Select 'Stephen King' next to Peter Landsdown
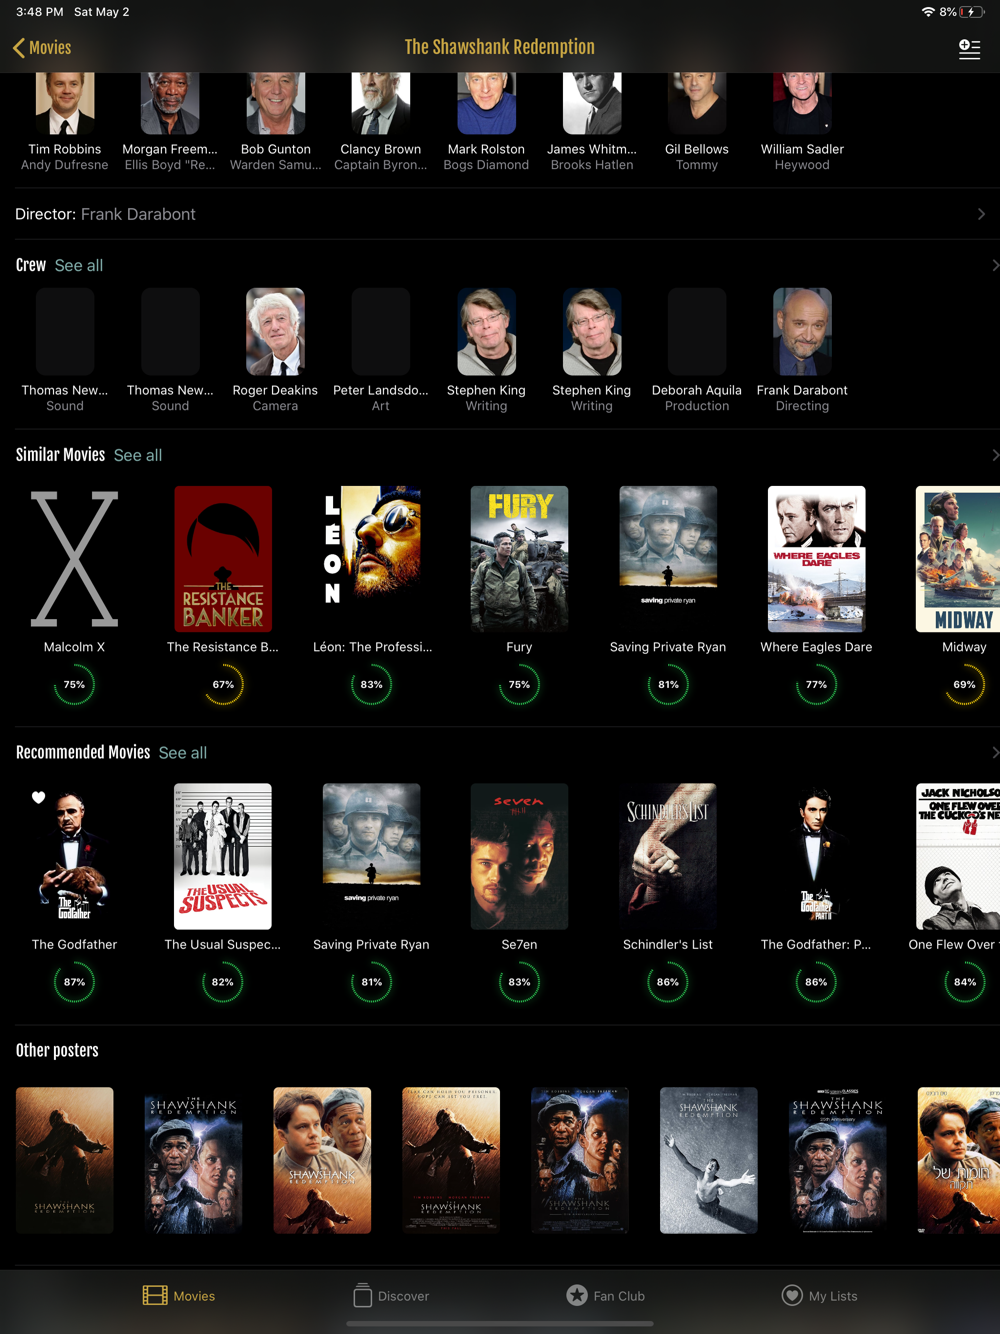Screen dimensions: 1000x1334 486,332
